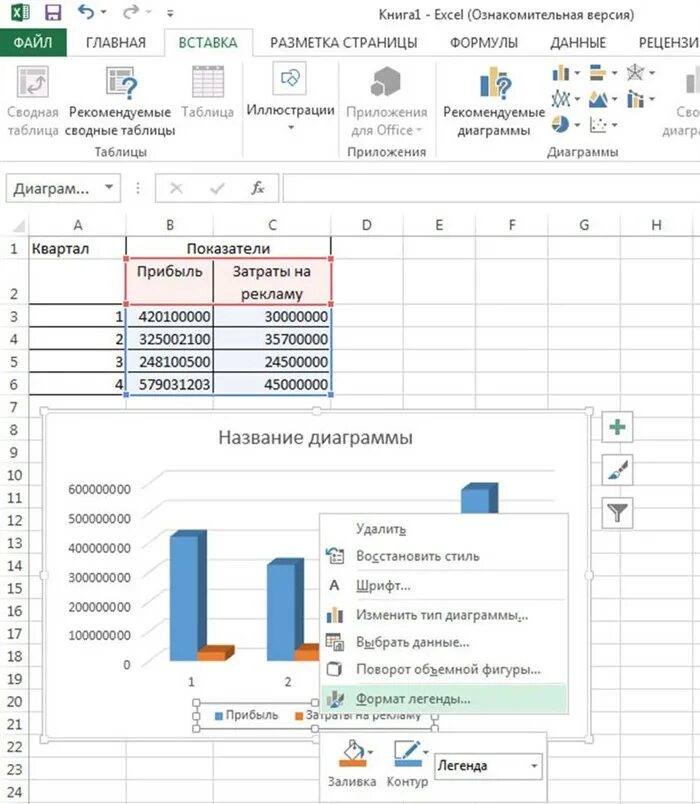700x804 pixels.
Task: Choose Изменить тип диаграммы... menu item
Action: tap(444, 615)
